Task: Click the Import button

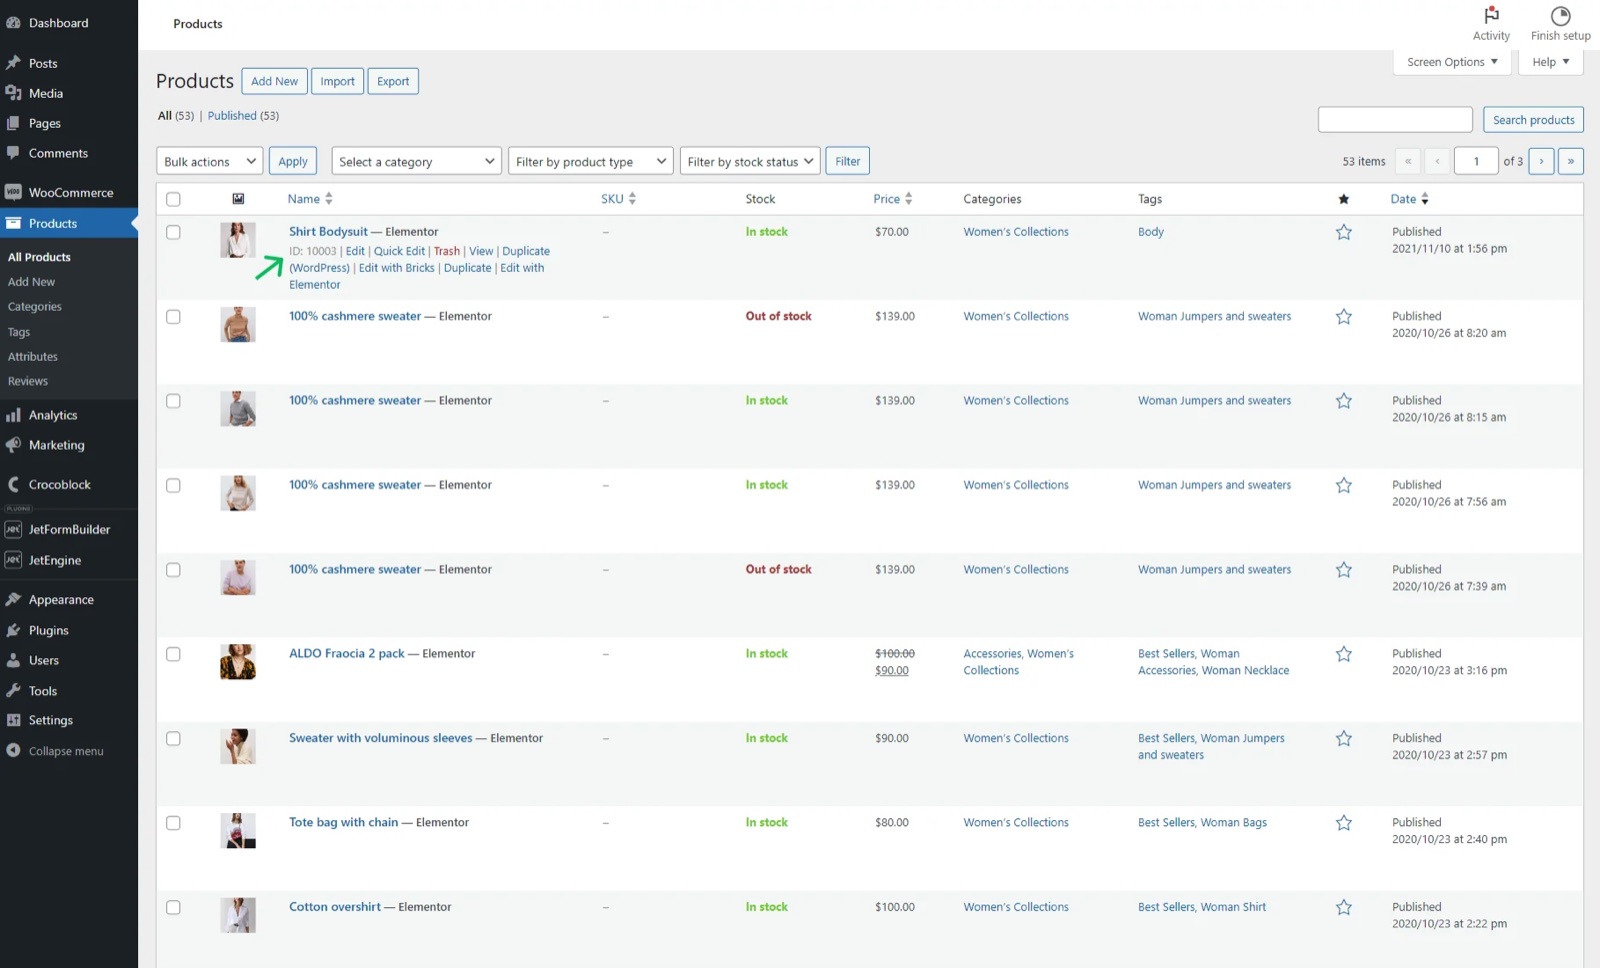Action: coord(337,81)
